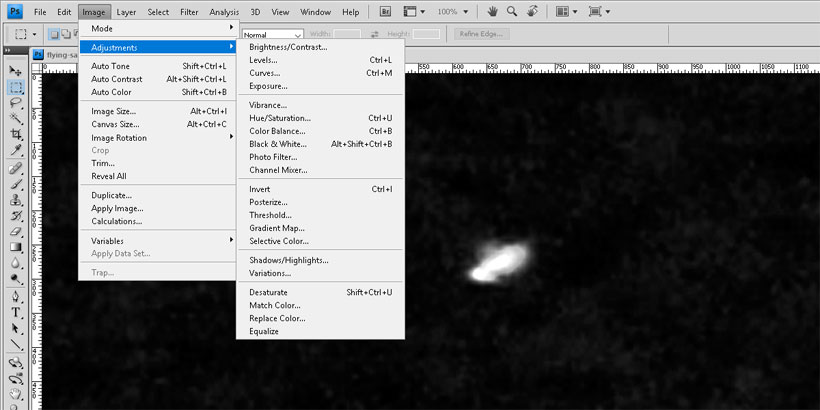This screenshot has width=820, height=410.
Task: Select the Eyedropper tool
Action: [16, 151]
